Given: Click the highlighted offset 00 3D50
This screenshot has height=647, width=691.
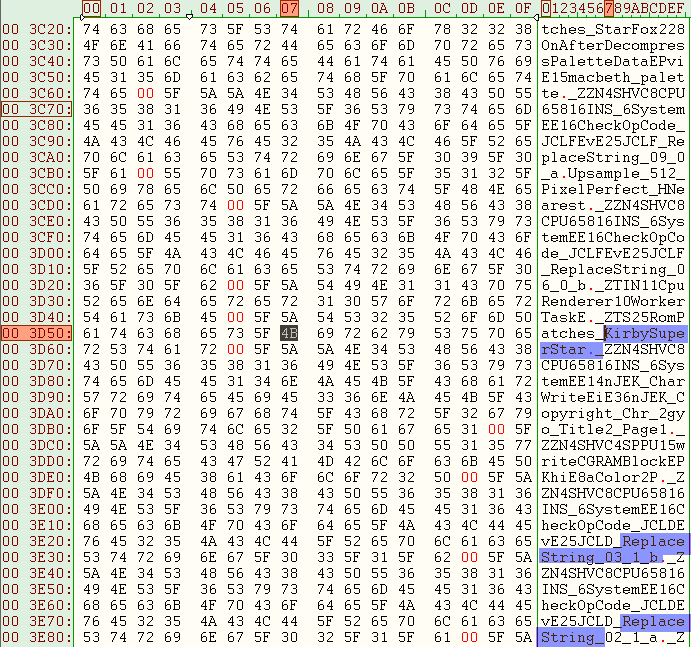Looking at the screenshot, I should tap(37, 333).
